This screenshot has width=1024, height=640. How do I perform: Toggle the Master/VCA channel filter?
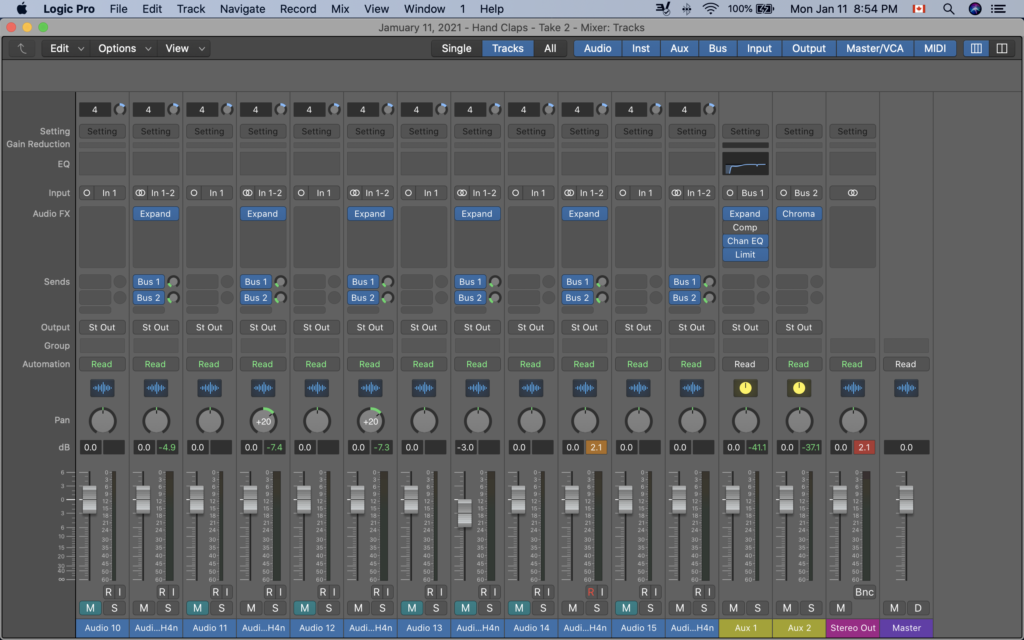pos(874,48)
